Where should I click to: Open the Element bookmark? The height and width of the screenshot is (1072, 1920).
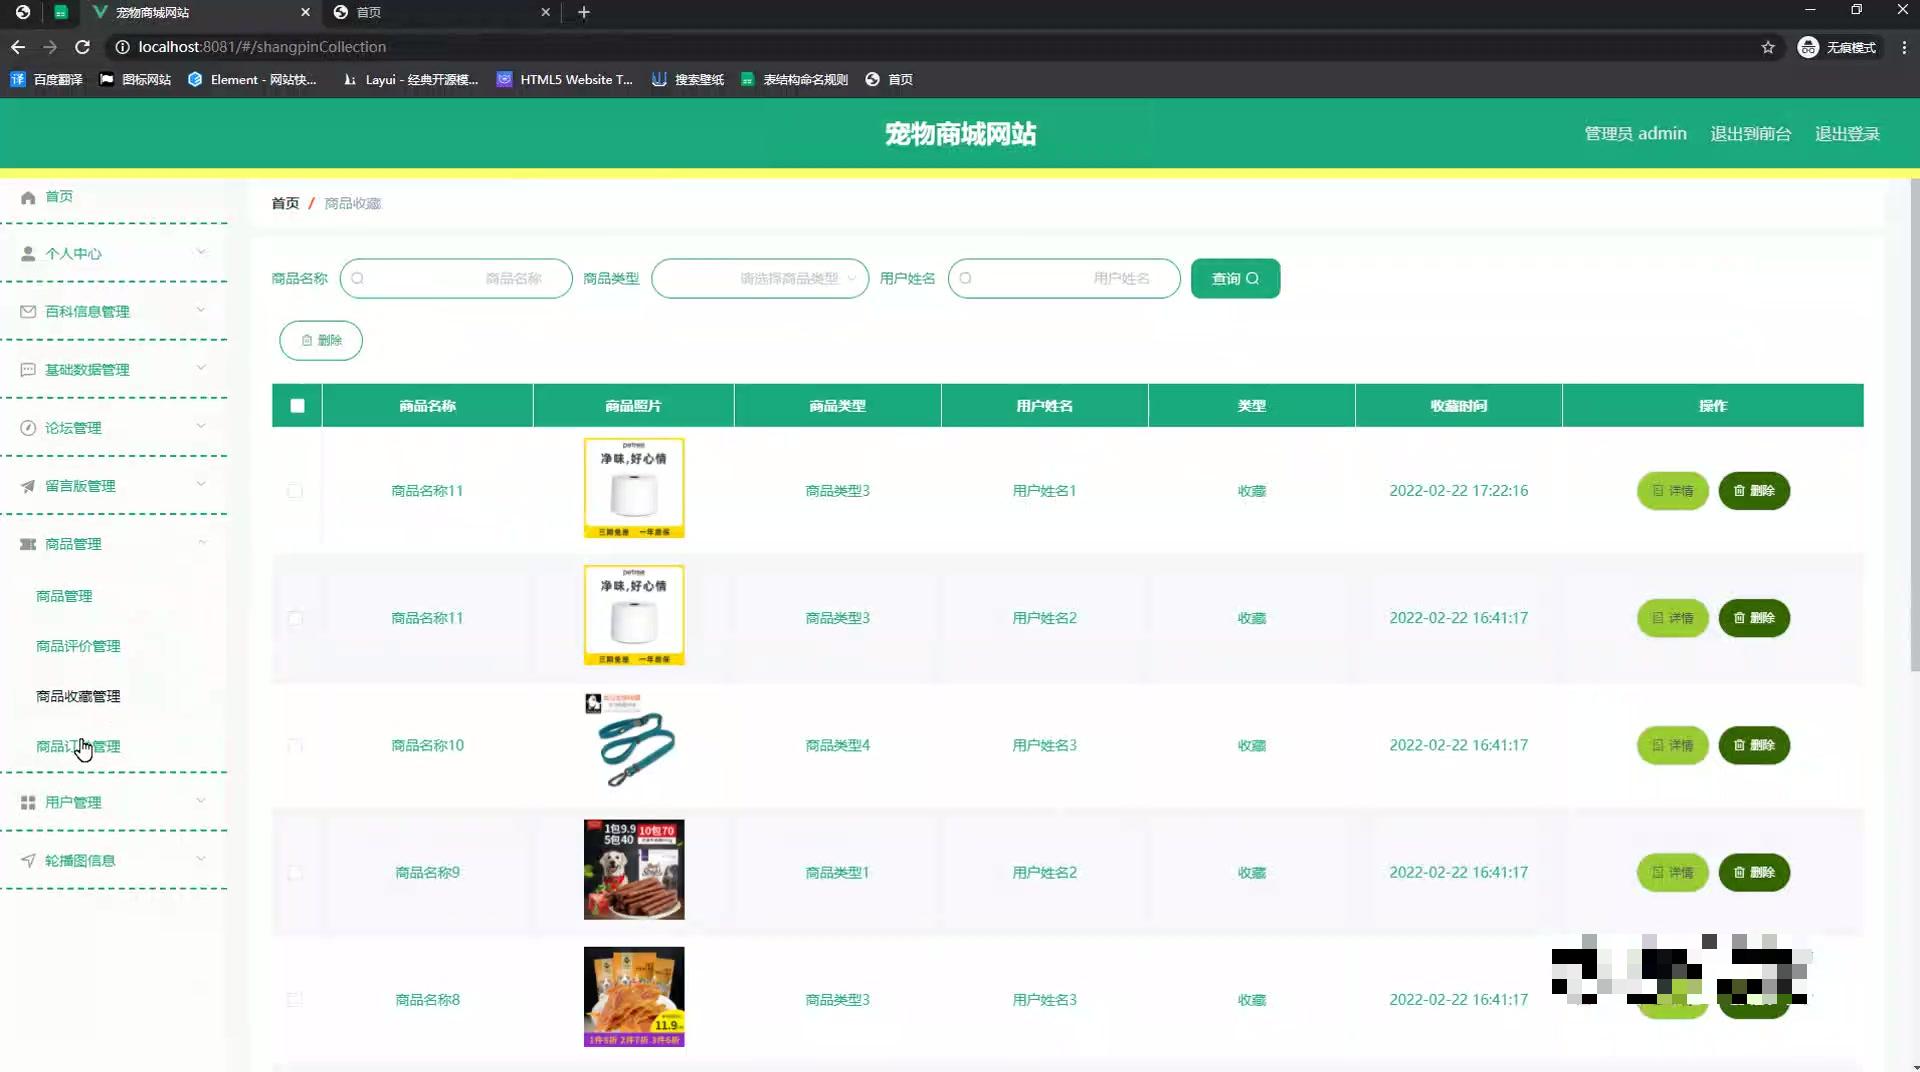pyautogui.click(x=252, y=79)
